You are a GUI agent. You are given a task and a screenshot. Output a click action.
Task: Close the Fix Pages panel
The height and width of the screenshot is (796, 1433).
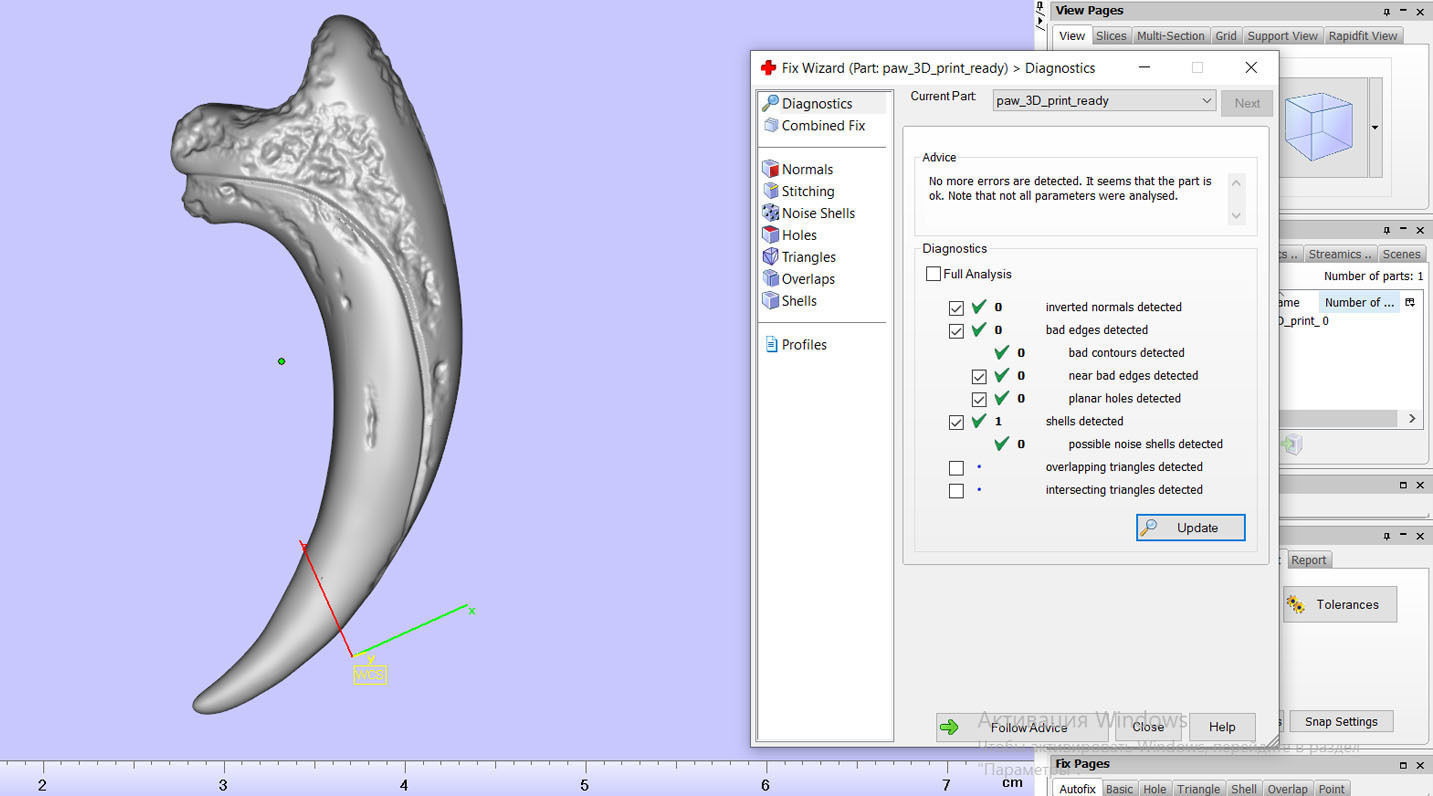pos(1421,765)
